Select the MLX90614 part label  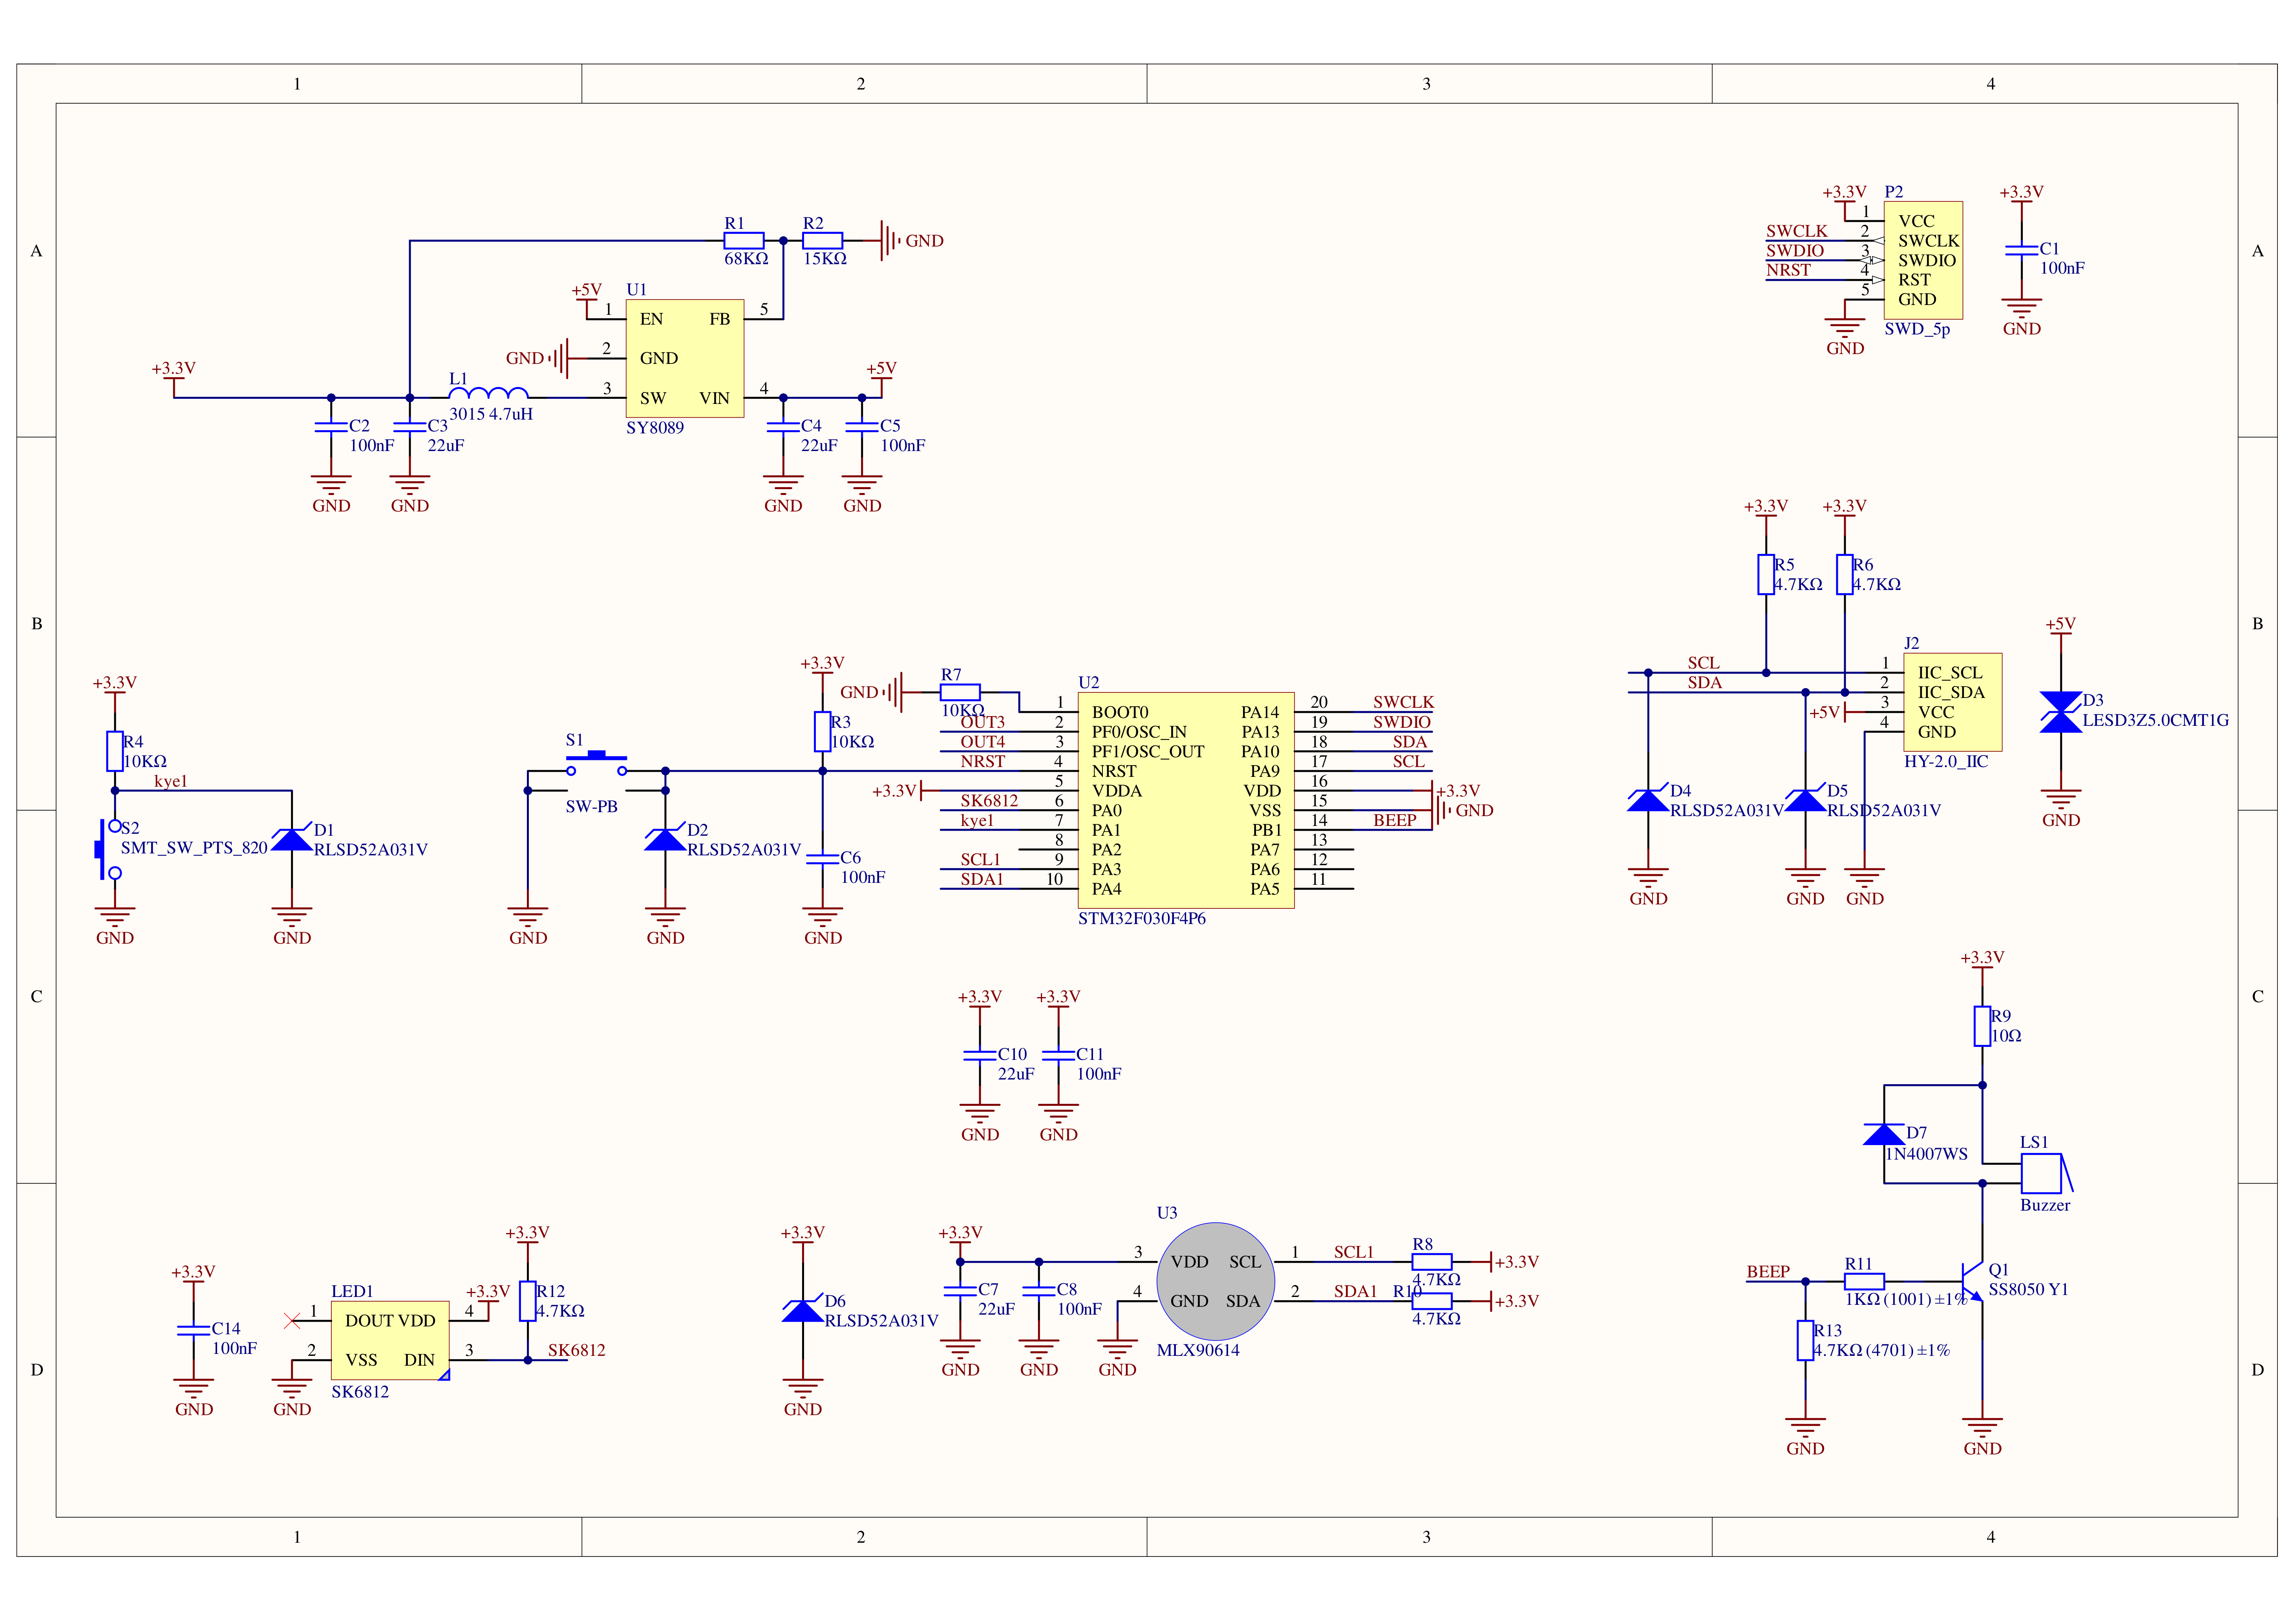[1198, 1350]
